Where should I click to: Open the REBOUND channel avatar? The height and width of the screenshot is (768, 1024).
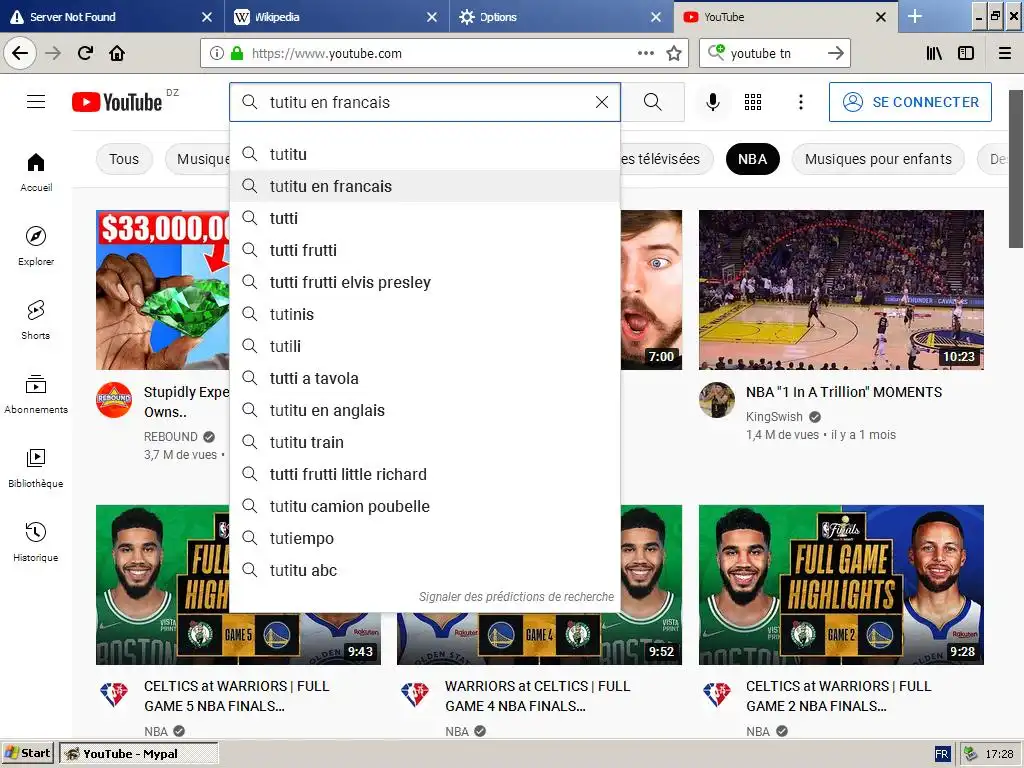point(114,400)
